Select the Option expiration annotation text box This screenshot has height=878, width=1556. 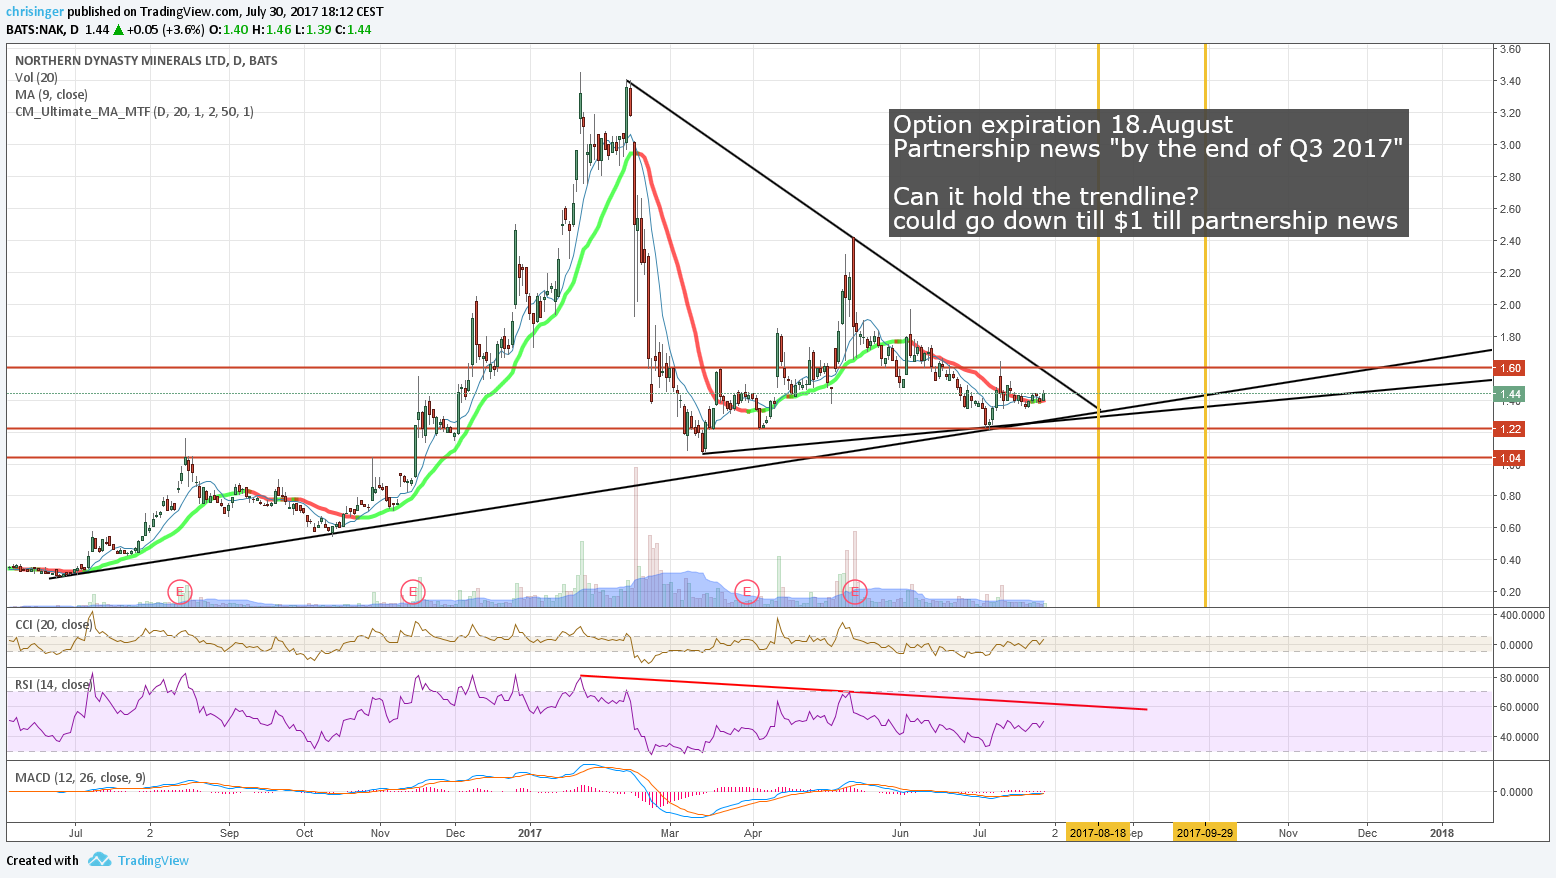pos(1148,173)
